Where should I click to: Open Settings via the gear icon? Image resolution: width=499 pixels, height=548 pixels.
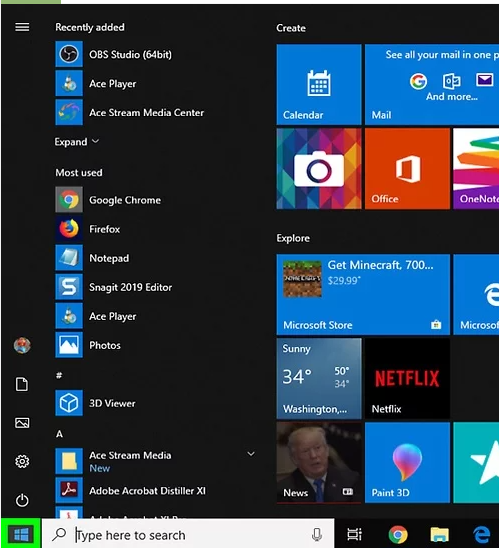click(x=22, y=462)
